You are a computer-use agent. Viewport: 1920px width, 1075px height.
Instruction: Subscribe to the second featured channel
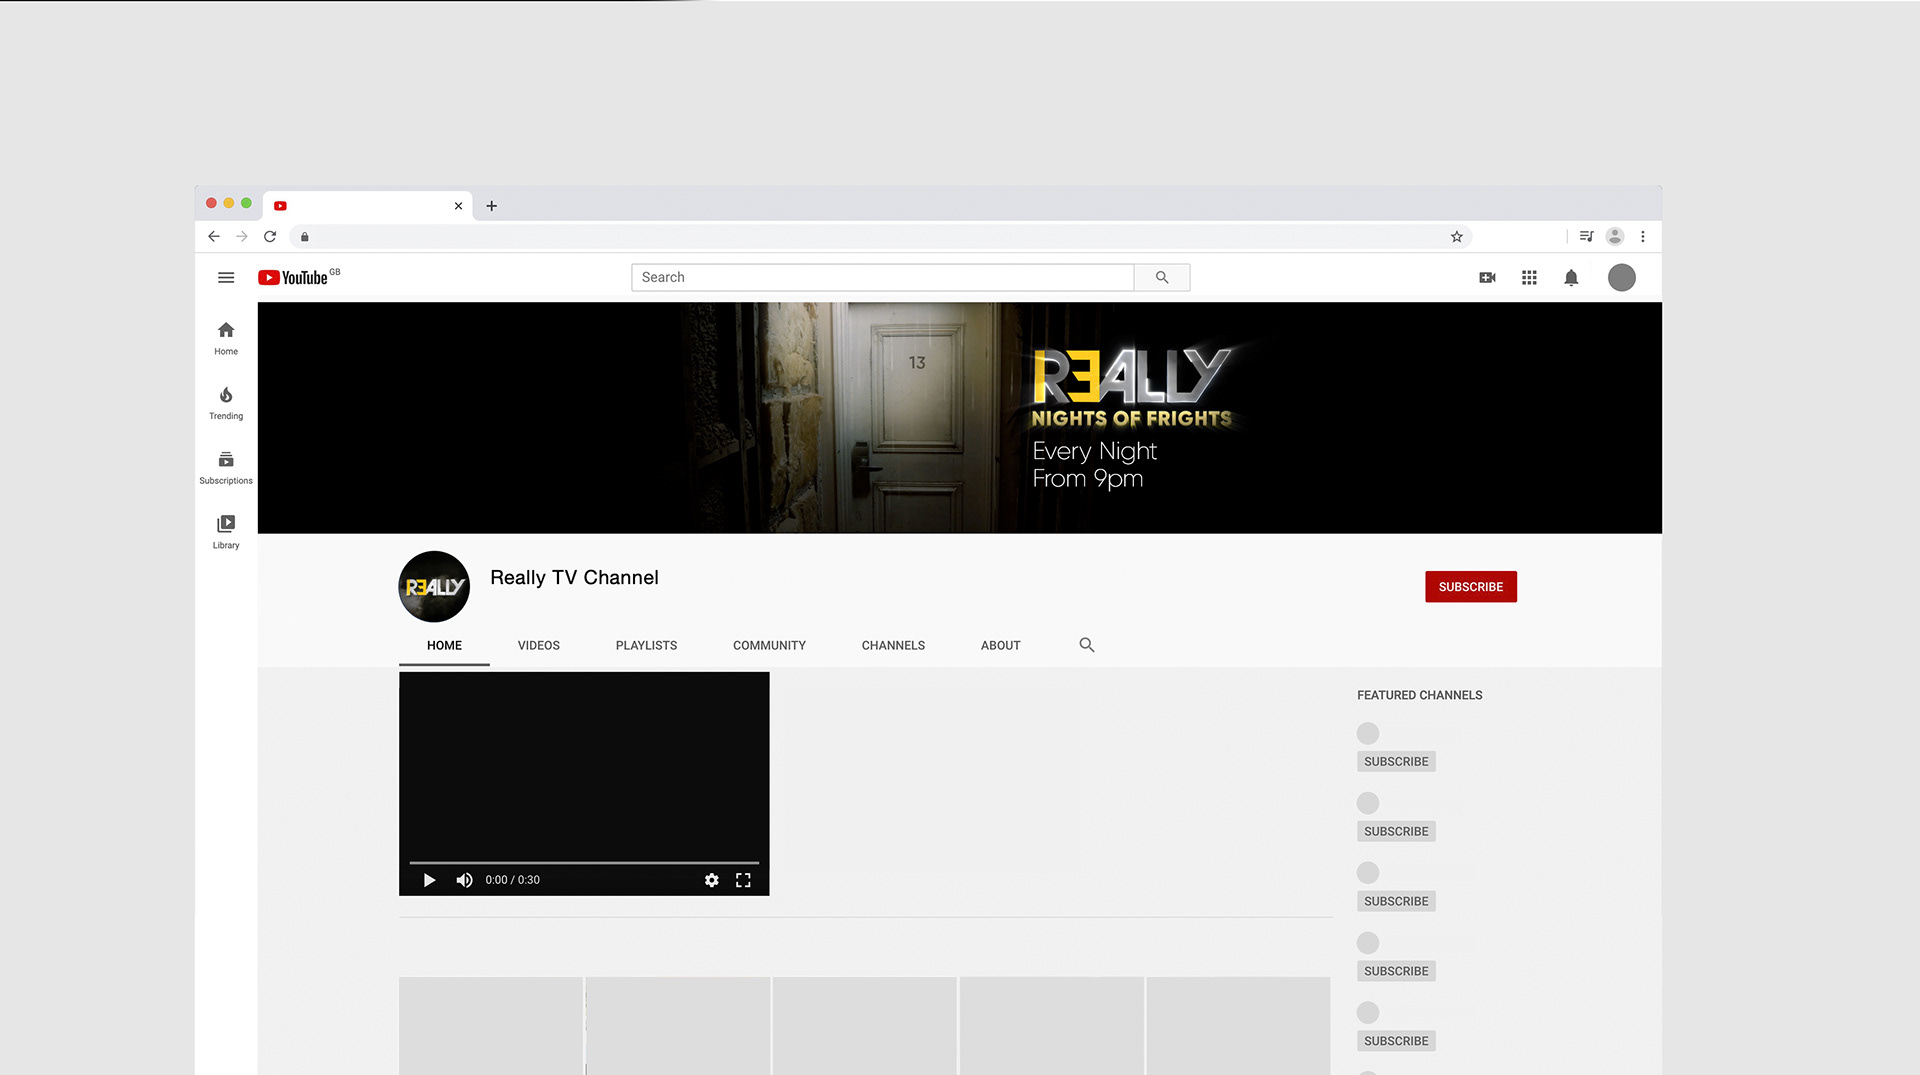[x=1396, y=832]
